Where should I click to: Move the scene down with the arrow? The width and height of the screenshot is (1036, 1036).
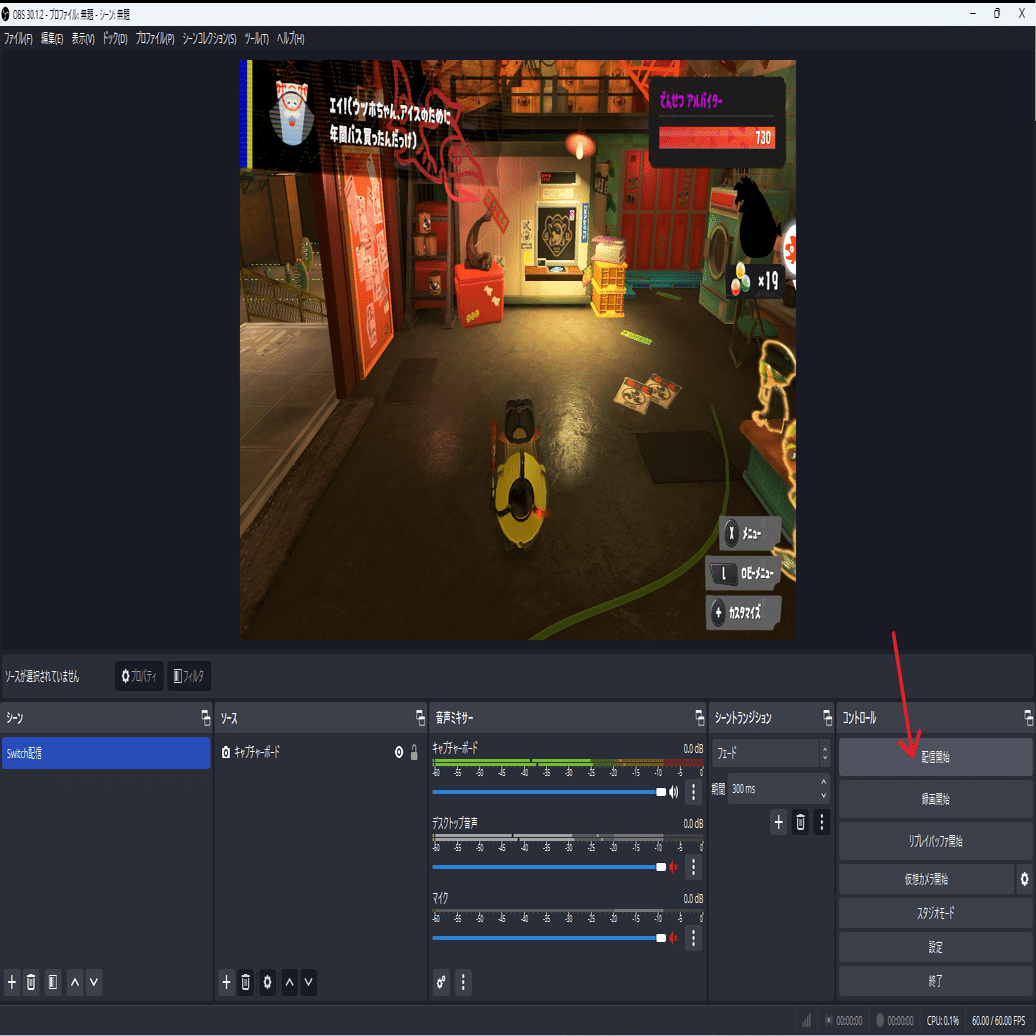[x=94, y=982]
